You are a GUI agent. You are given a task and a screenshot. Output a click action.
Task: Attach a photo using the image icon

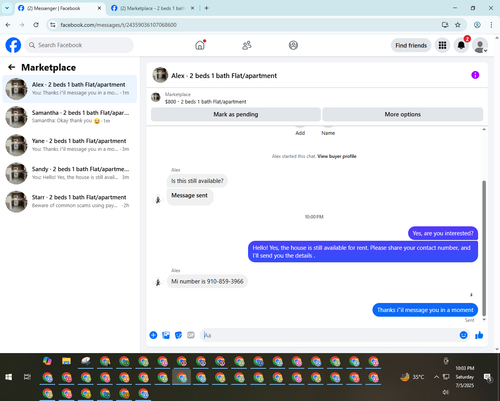[x=166, y=335]
